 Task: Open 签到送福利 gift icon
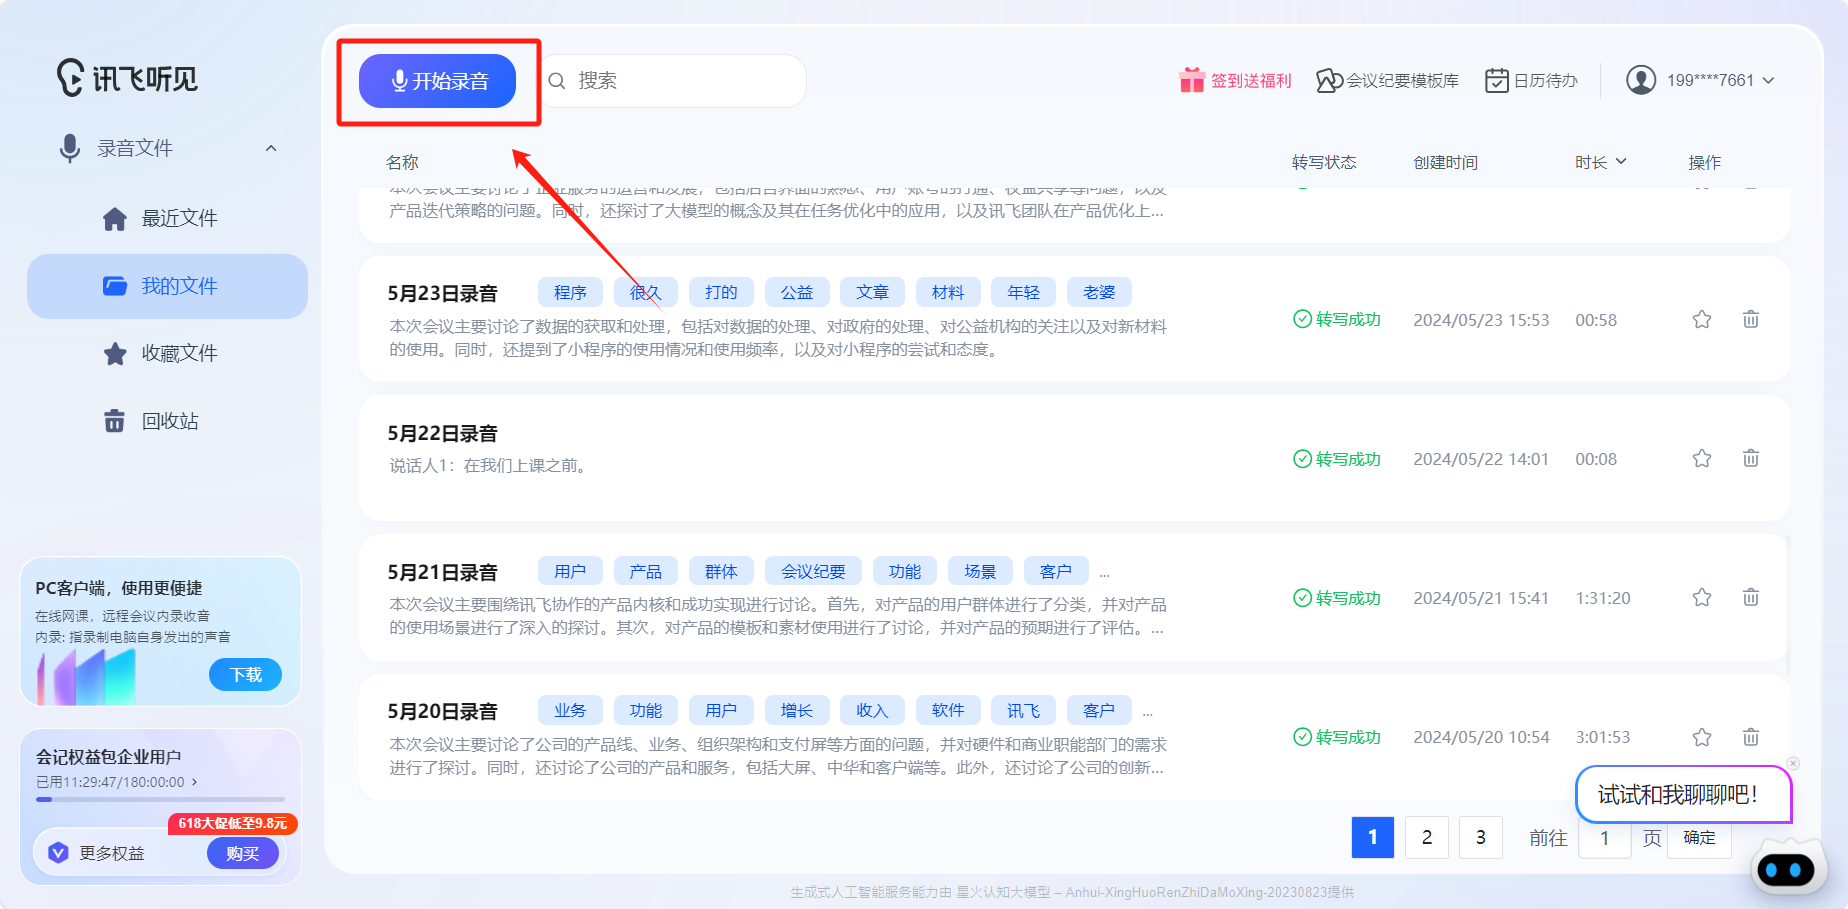coord(1191,80)
